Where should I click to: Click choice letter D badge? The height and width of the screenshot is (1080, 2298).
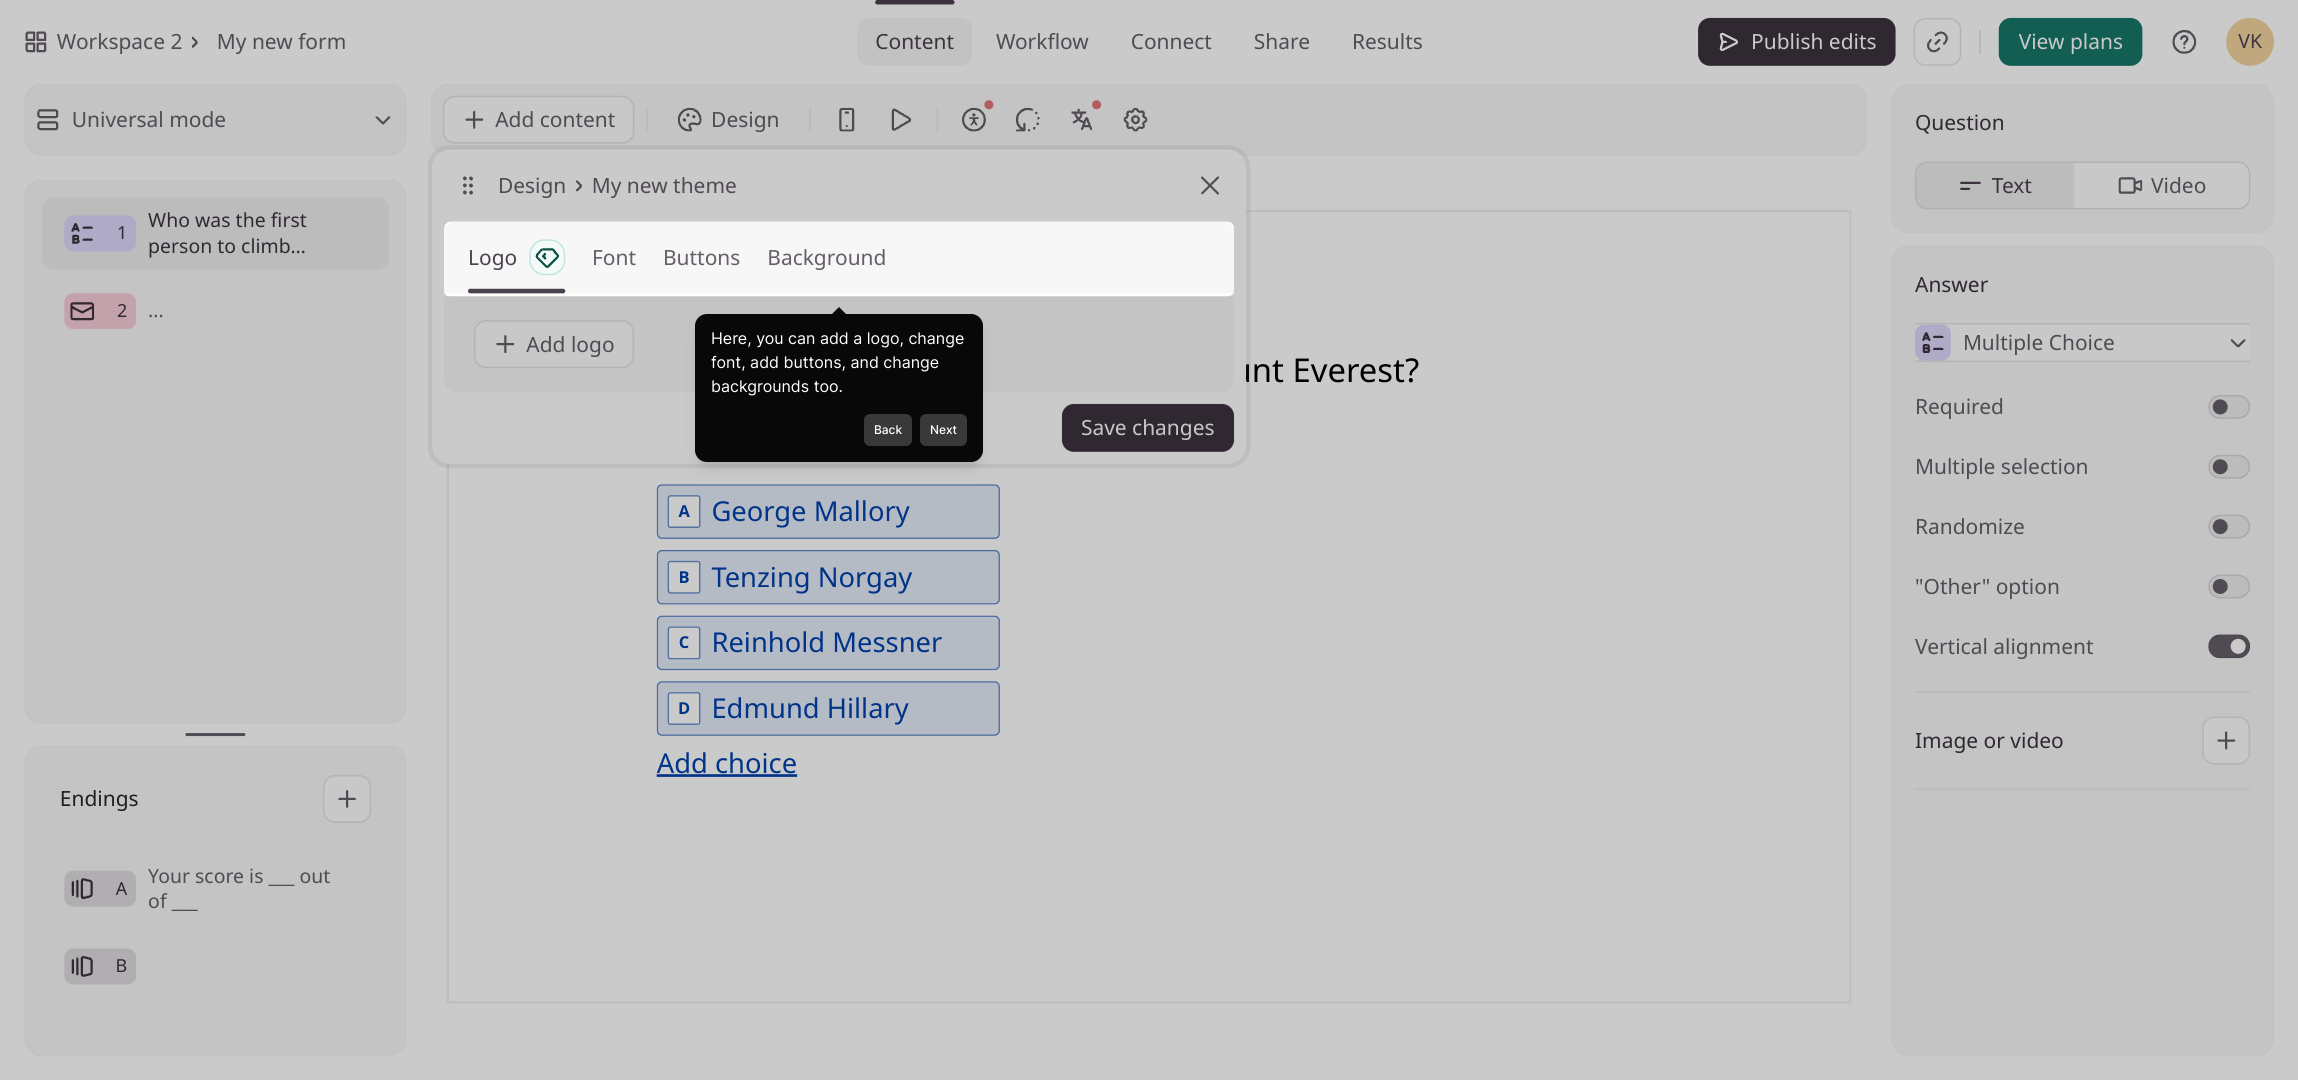coord(684,709)
